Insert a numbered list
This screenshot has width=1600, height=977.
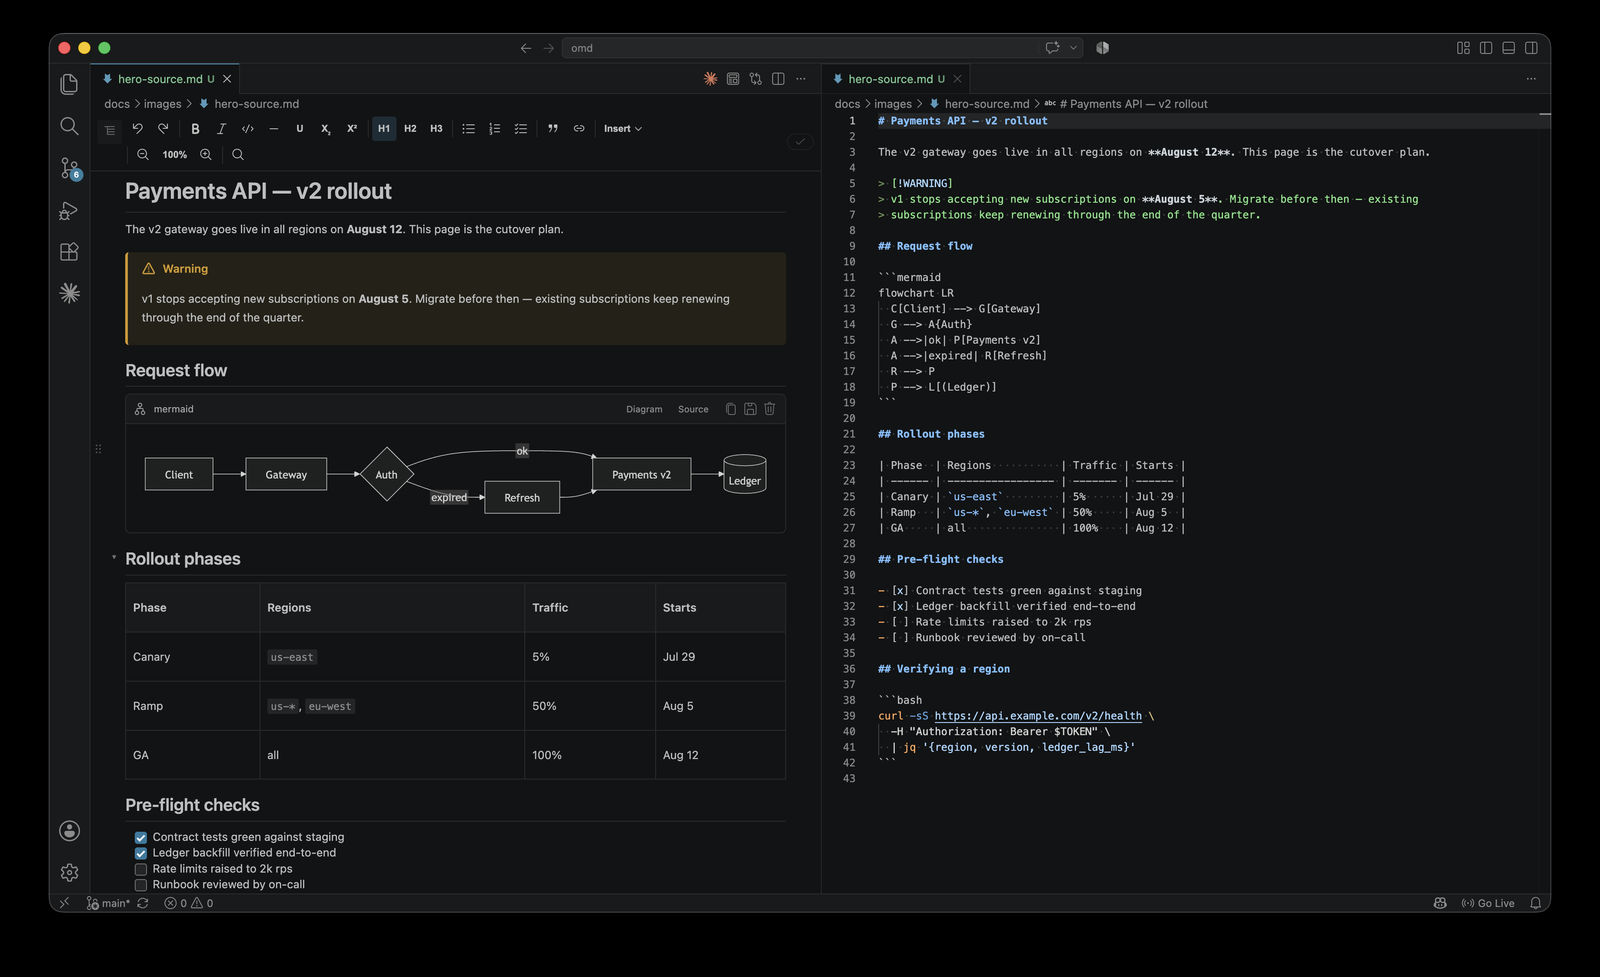(x=494, y=128)
